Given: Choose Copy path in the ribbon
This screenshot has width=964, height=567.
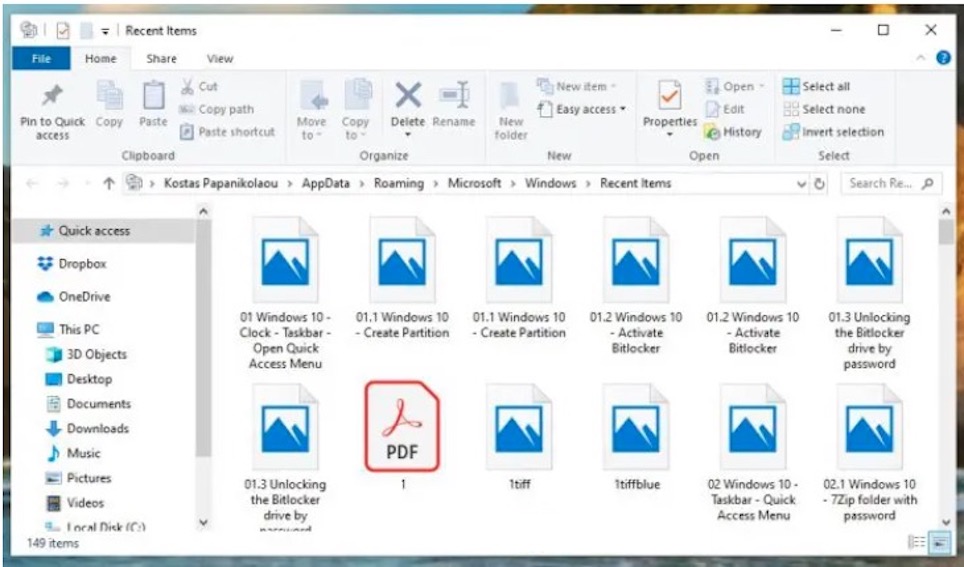Looking at the screenshot, I should 216,109.
